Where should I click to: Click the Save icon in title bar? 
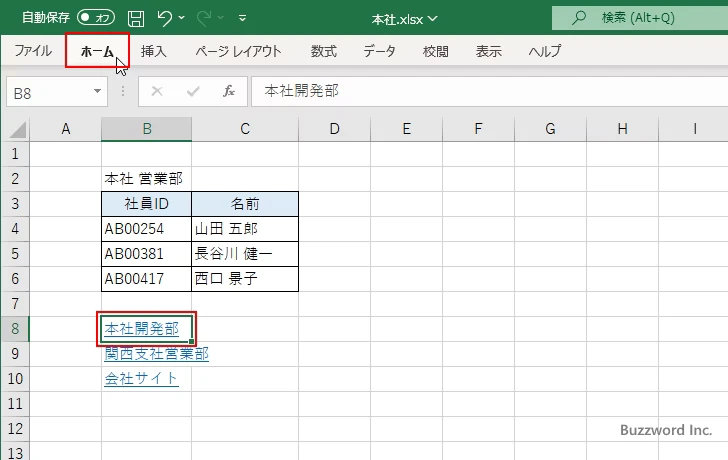[x=136, y=19]
